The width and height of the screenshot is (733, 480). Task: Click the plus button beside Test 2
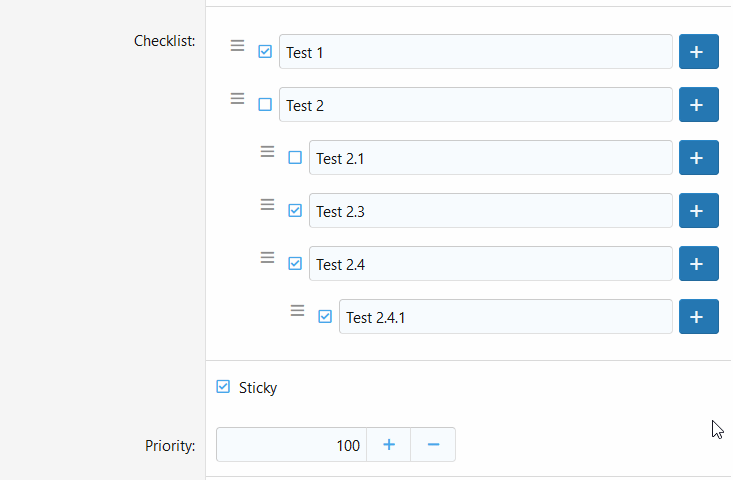pos(698,105)
